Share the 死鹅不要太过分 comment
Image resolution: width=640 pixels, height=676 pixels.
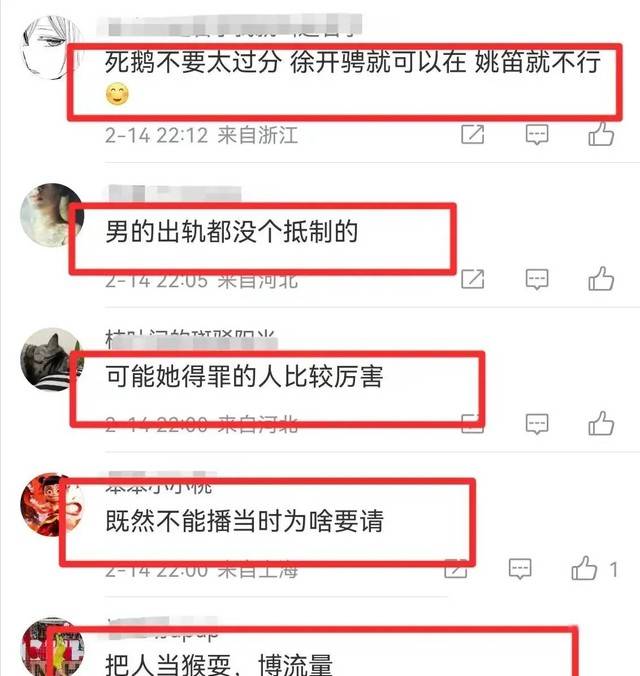pyautogui.click(x=473, y=135)
